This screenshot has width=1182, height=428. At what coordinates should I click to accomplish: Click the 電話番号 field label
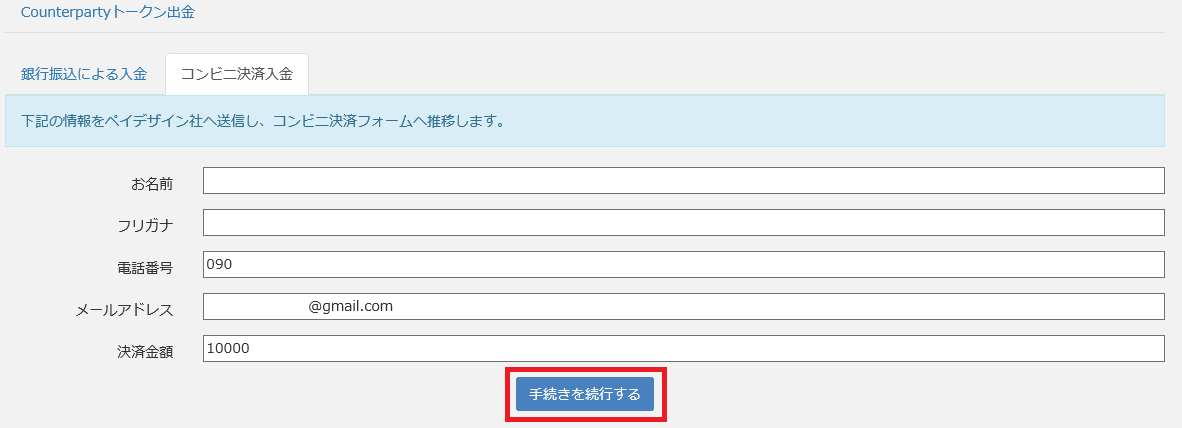145,267
